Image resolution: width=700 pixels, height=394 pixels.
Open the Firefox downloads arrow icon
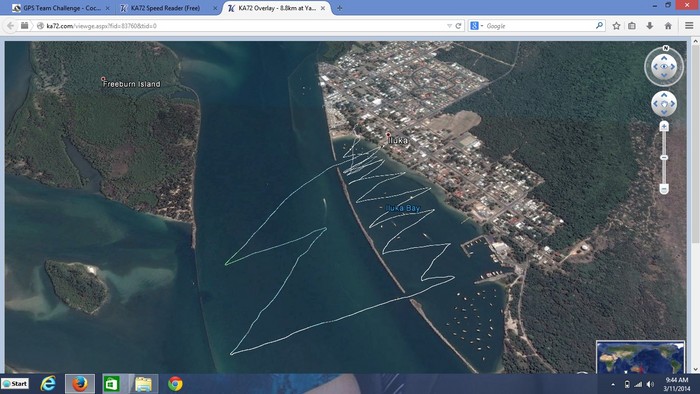tap(650, 26)
